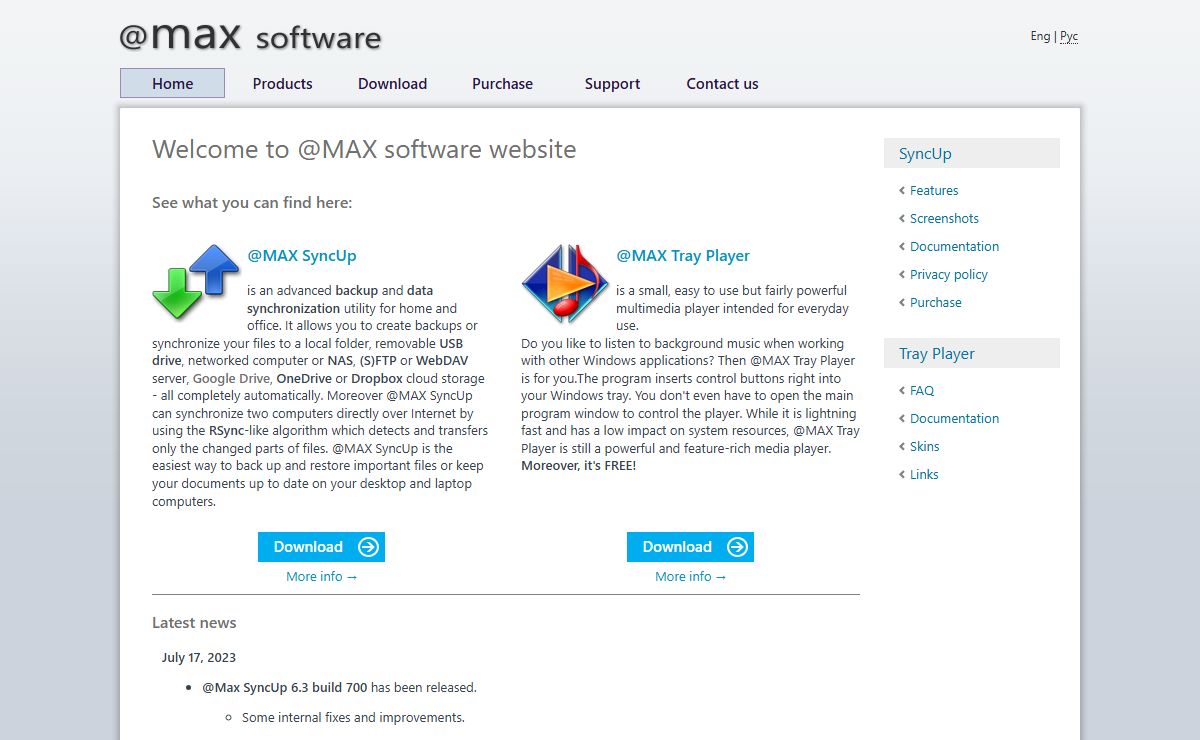This screenshot has width=1200, height=740.
Task: Open the Download menu item
Action: coord(392,84)
